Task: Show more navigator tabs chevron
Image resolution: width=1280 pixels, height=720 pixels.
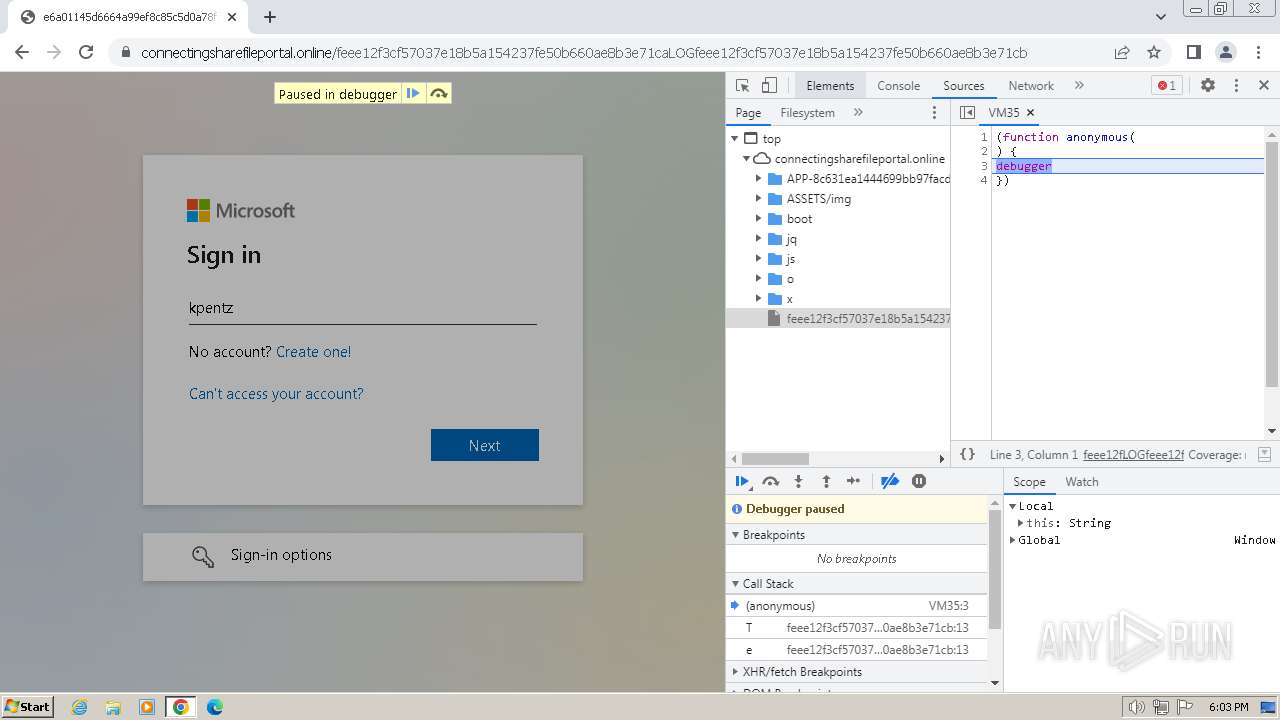Action: pyautogui.click(x=858, y=113)
